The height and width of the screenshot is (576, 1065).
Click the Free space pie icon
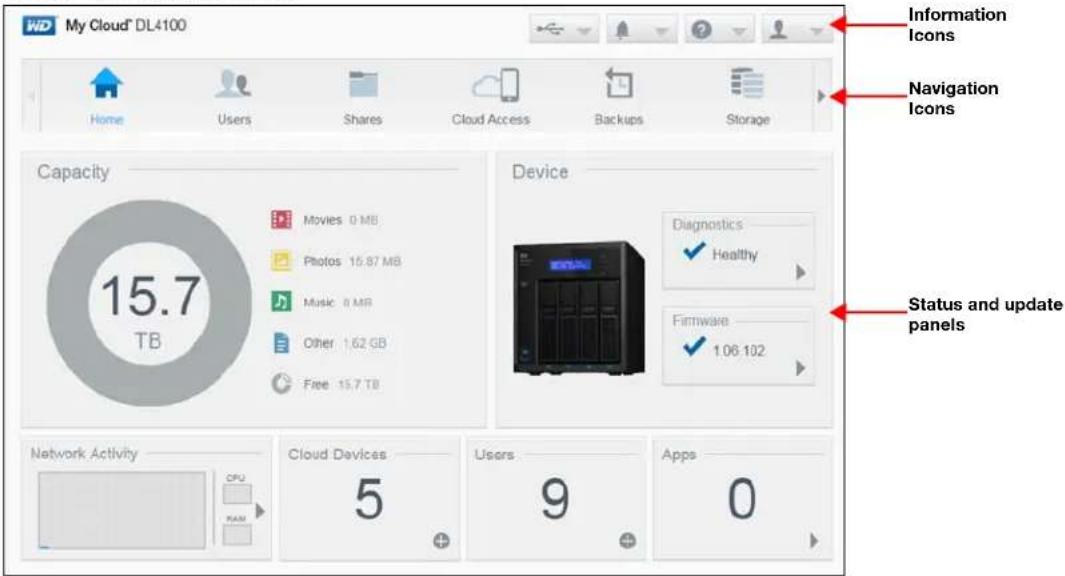[281, 384]
